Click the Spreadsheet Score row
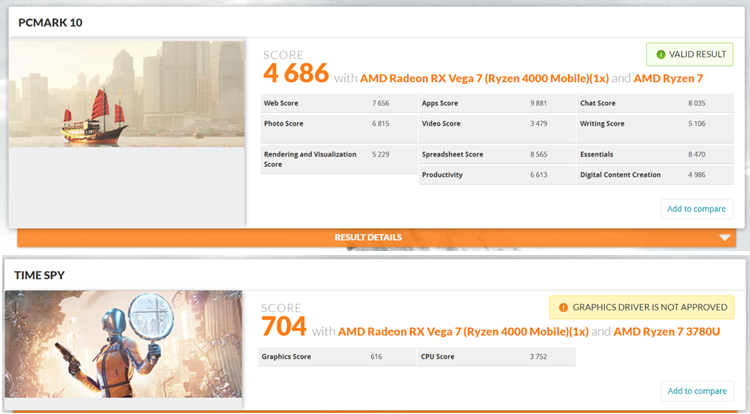The height and width of the screenshot is (414, 750). pos(497,154)
